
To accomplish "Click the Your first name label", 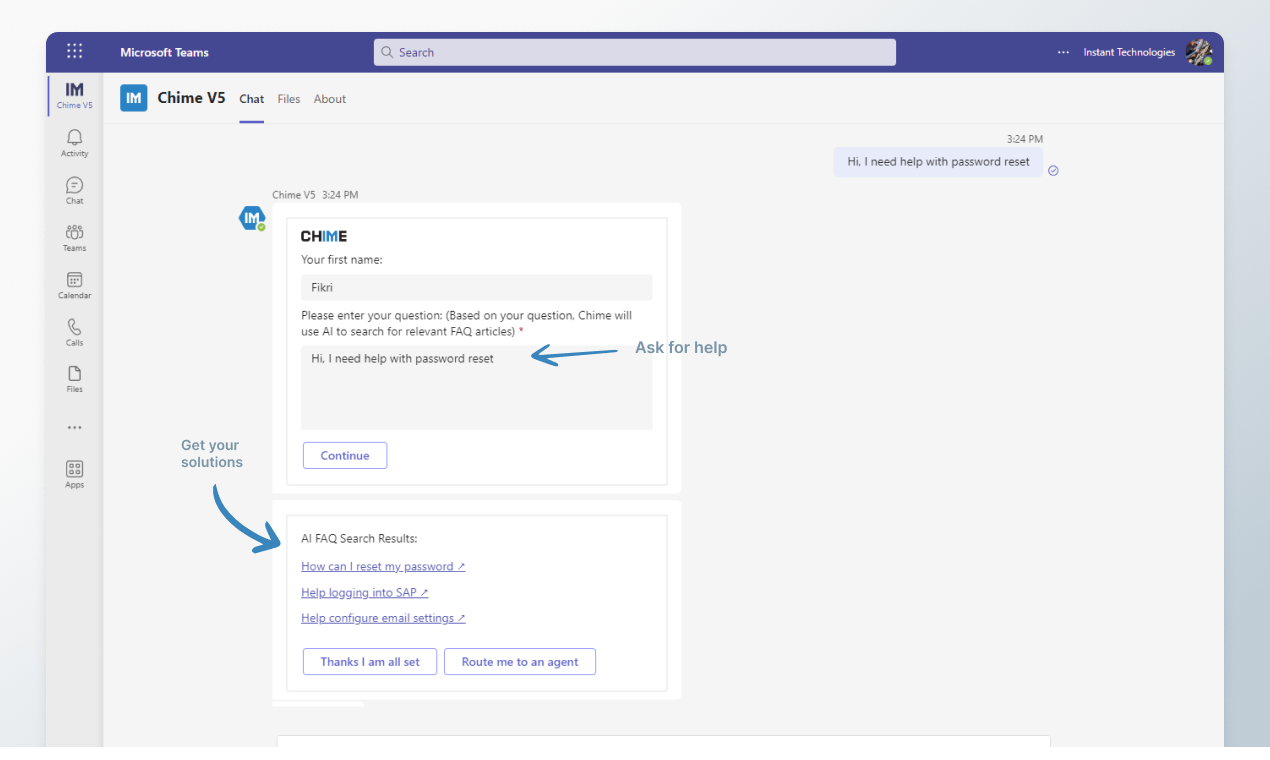I will [342, 260].
